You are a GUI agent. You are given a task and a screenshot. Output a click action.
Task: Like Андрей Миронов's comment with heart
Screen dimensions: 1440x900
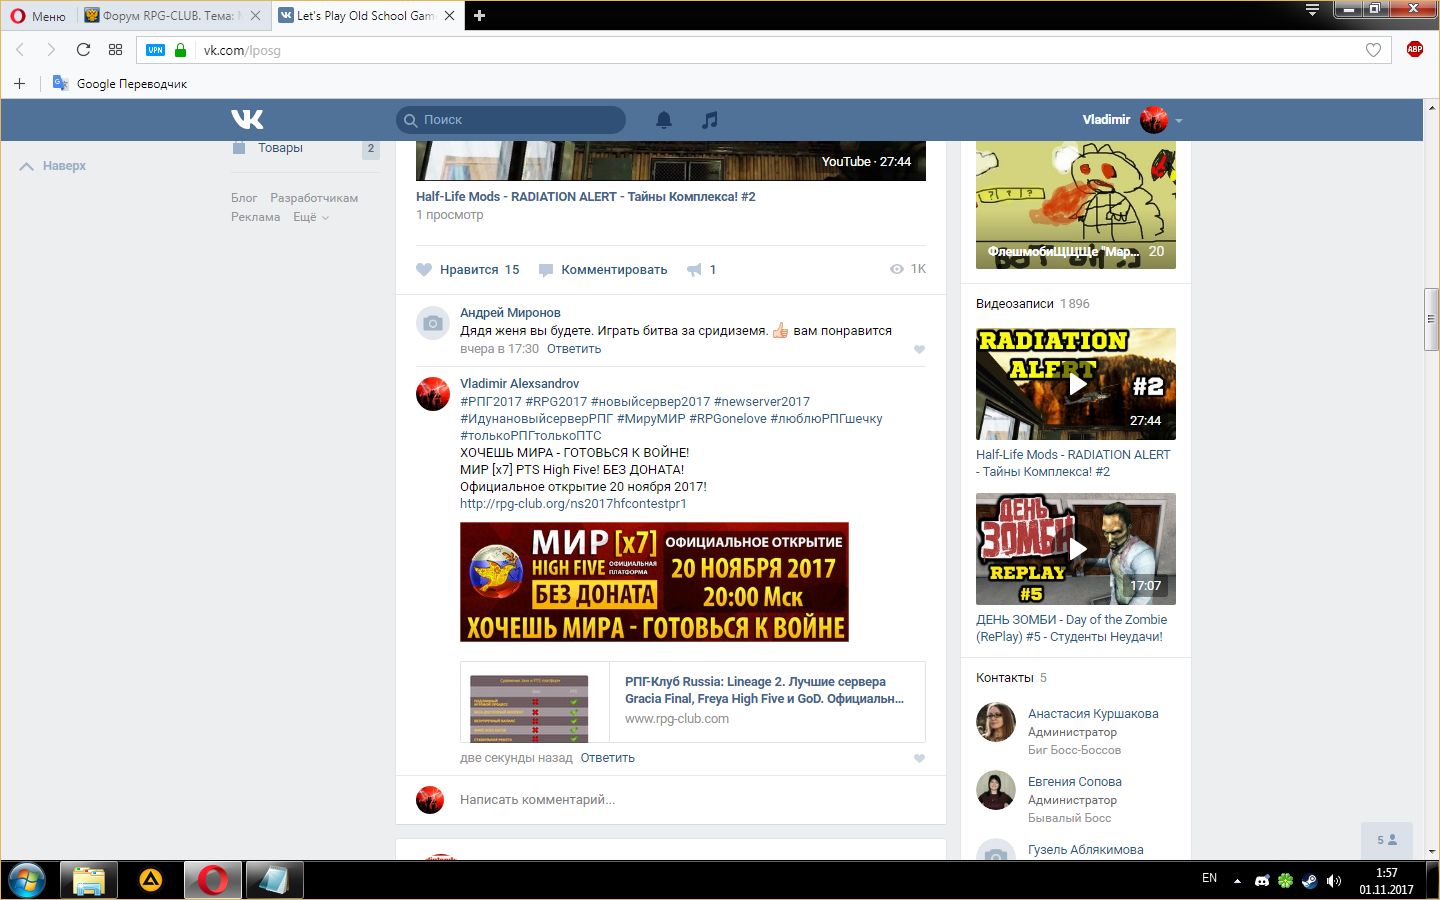919,350
